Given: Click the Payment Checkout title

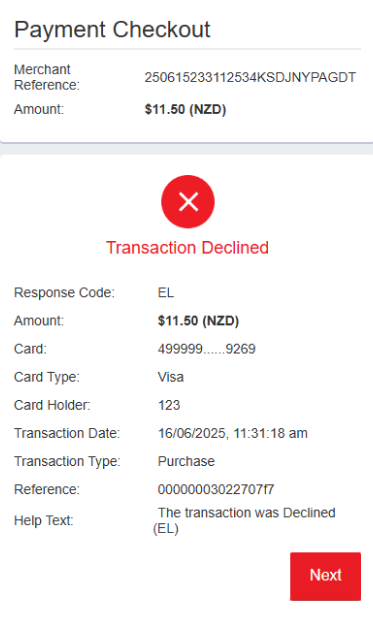Looking at the screenshot, I should [112, 29].
